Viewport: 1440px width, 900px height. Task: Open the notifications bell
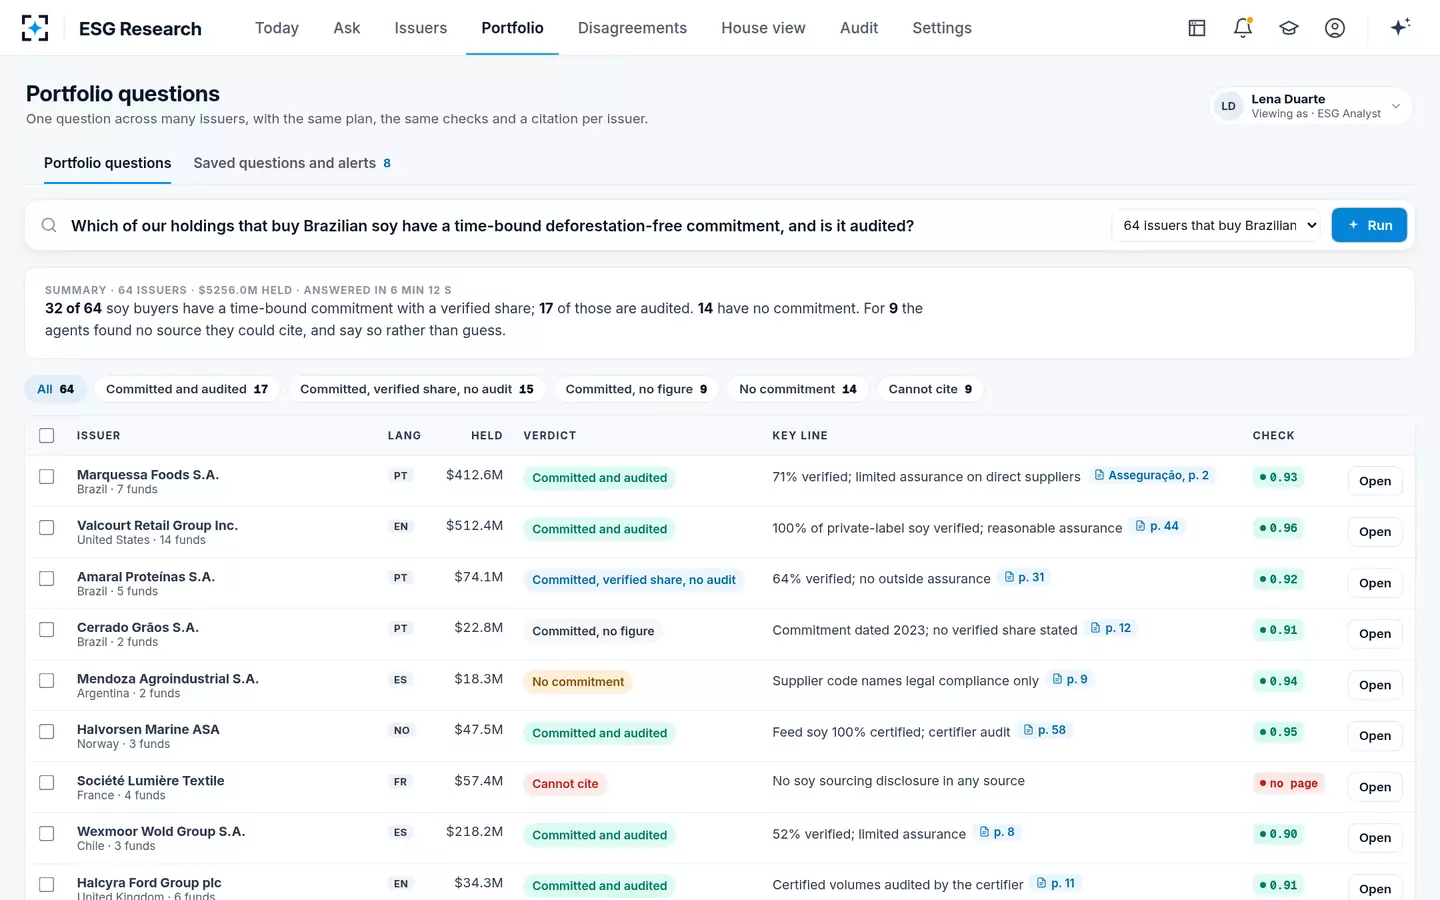click(x=1243, y=28)
